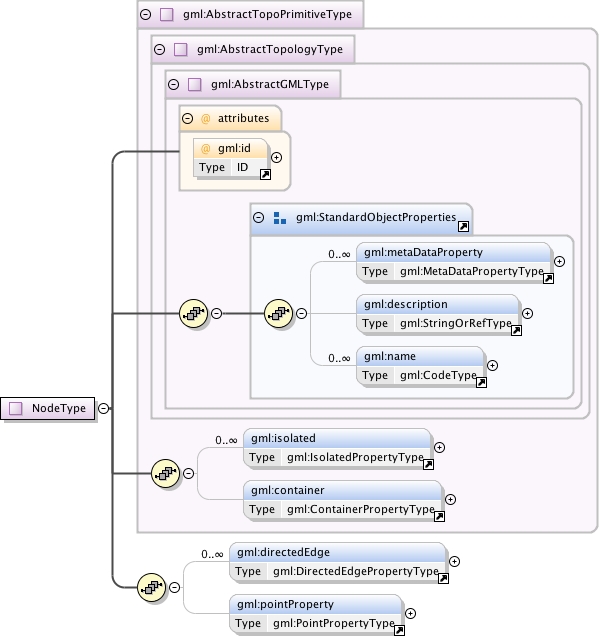
Task: Expand the gml:id attribute
Action: tap(276, 157)
